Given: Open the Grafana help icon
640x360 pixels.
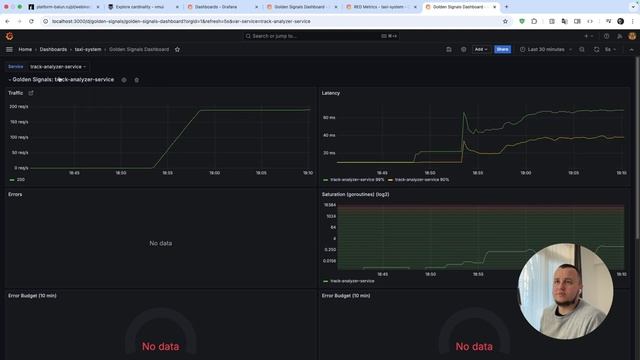Looking at the screenshot, I should tap(607, 36).
